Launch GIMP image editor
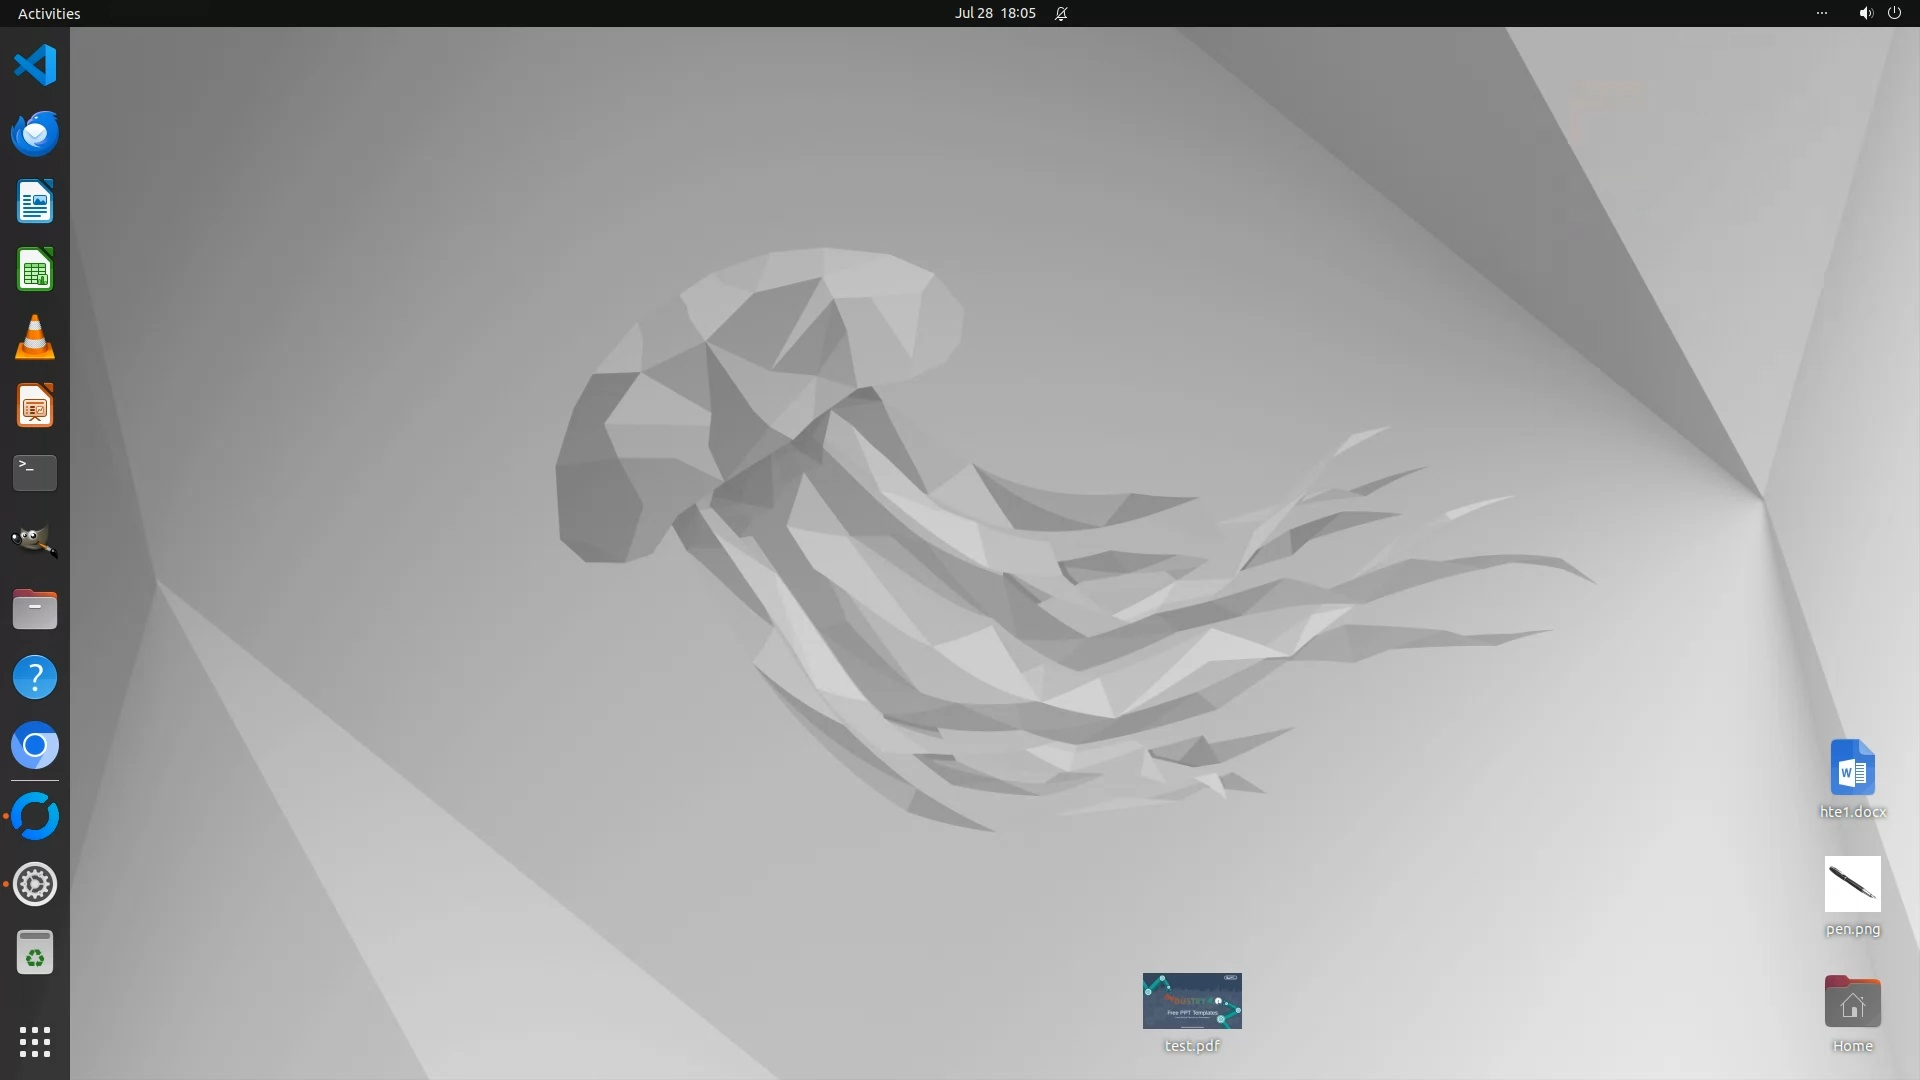This screenshot has width=1920, height=1080. pos(35,541)
